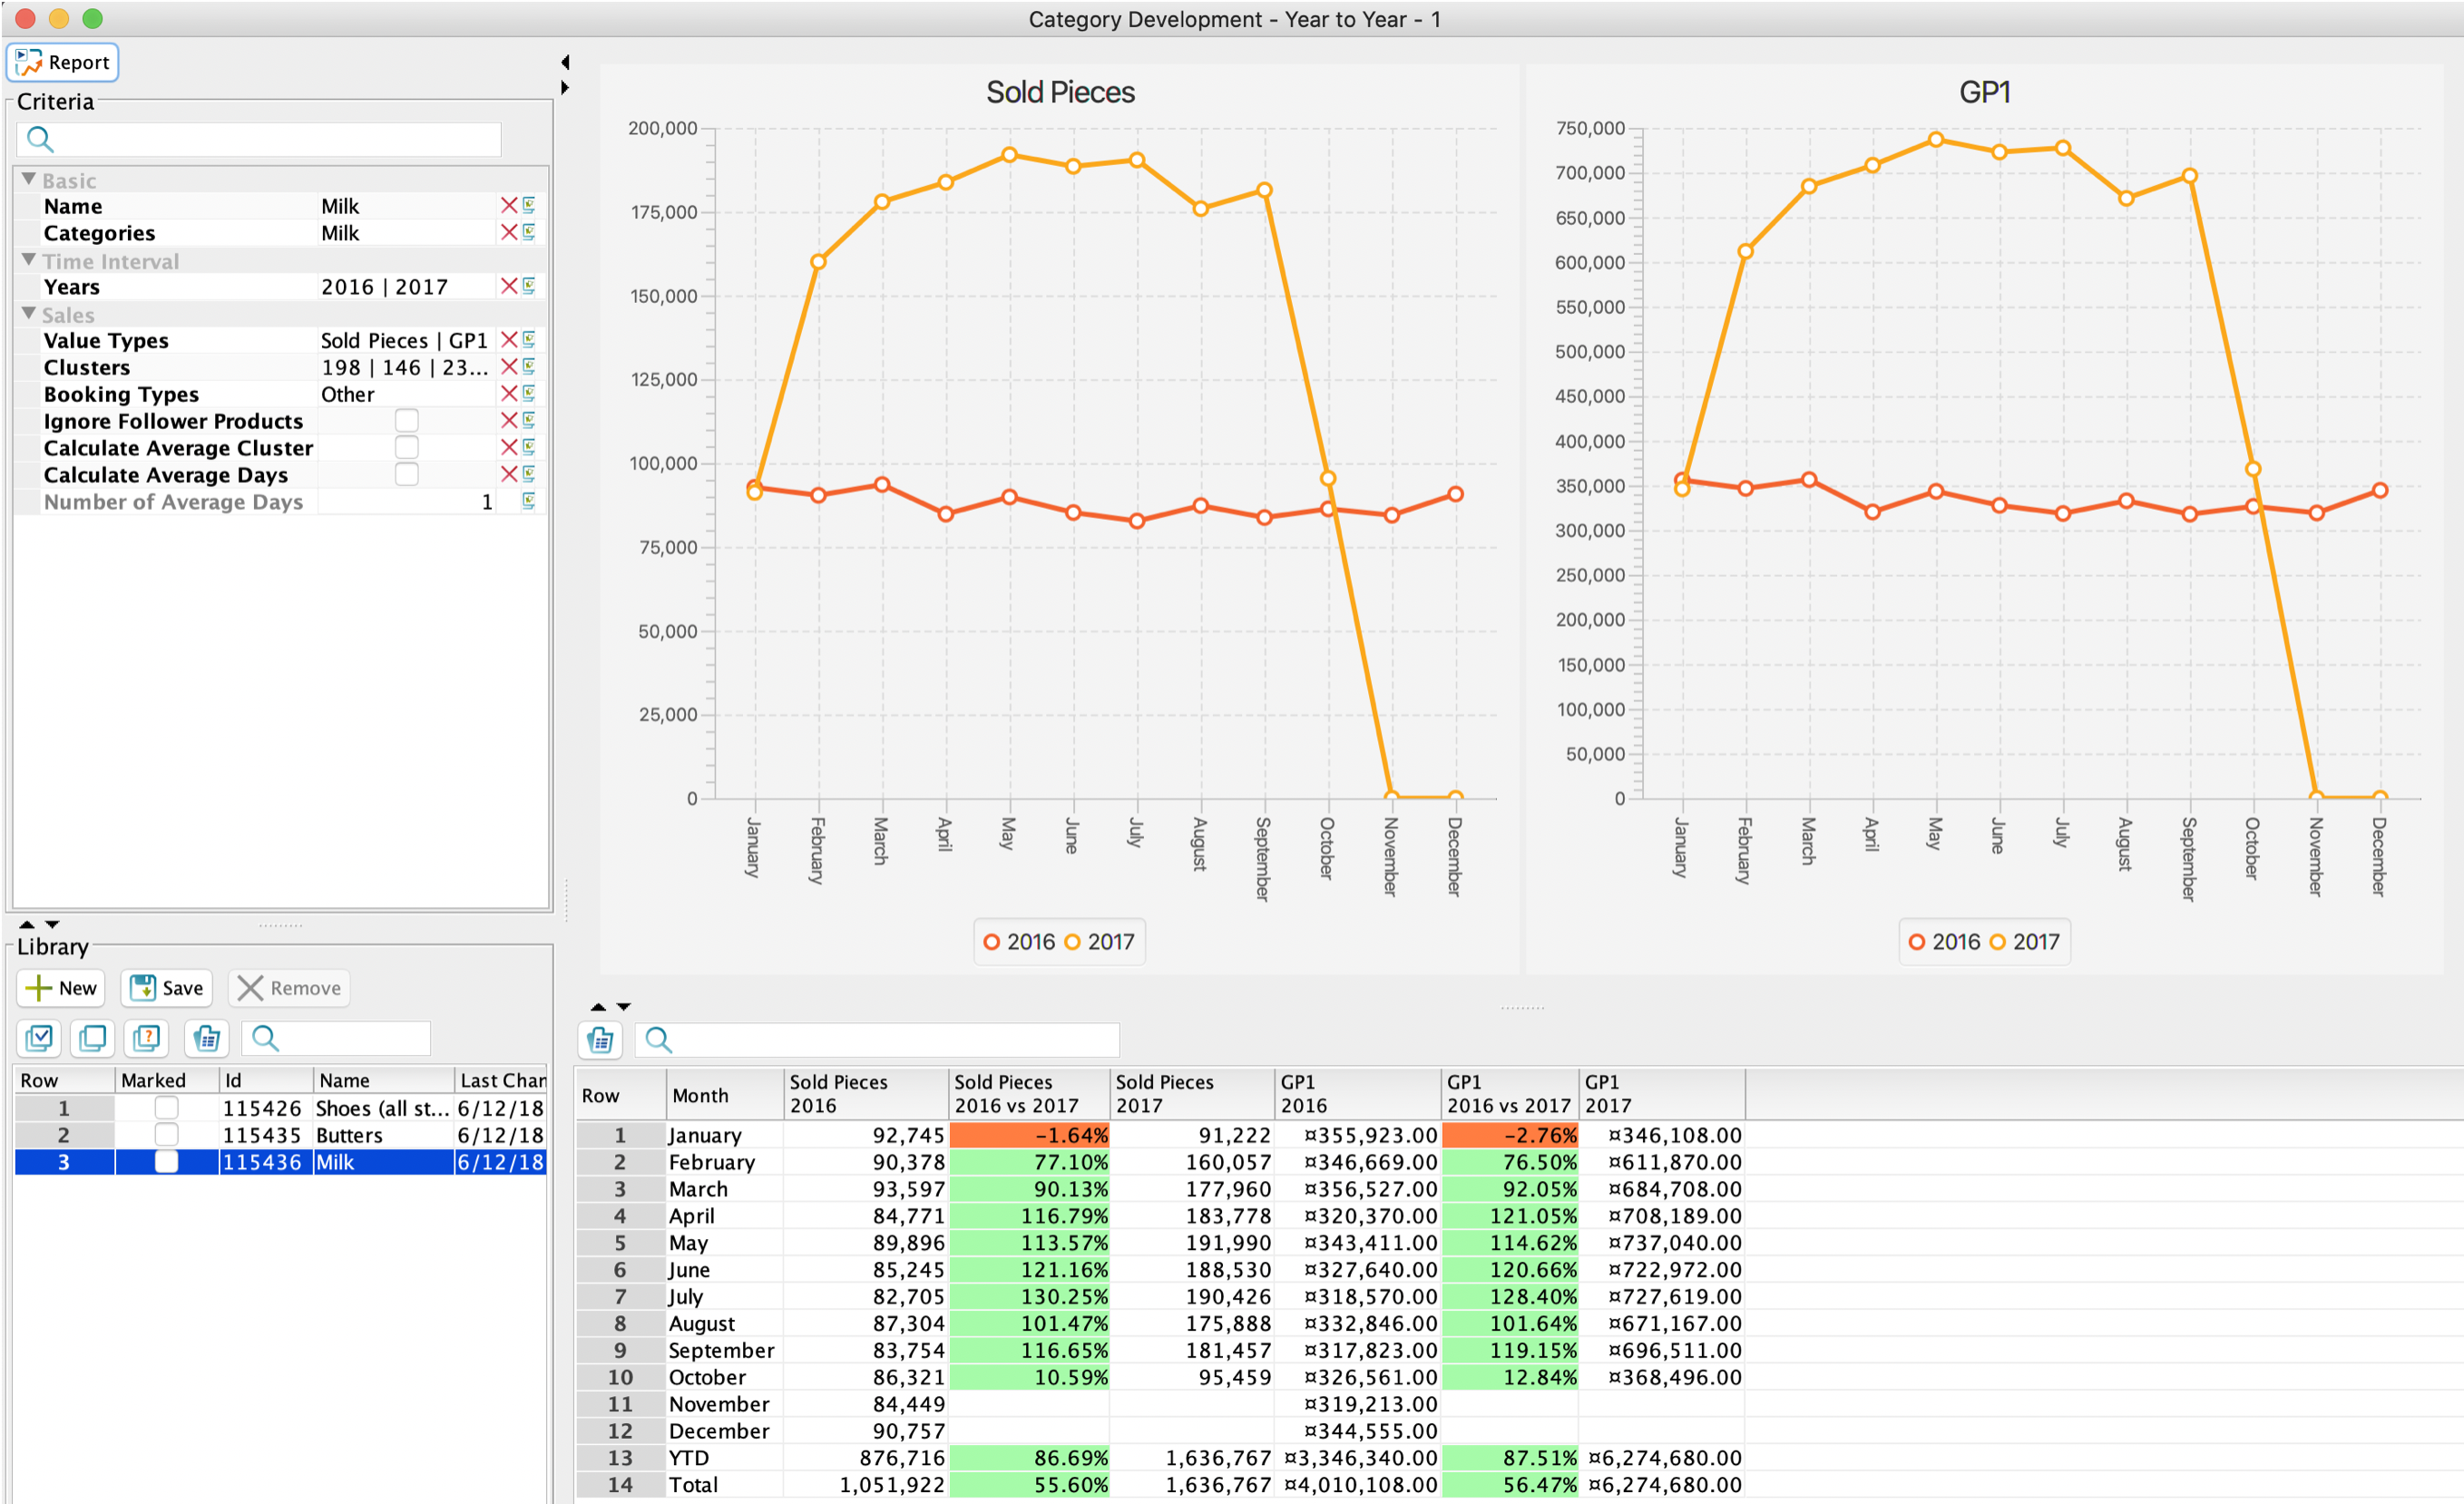Viewport: 2464px width, 1504px height.
Task: Collapse the Time Interval group
Action: pyautogui.click(x=28, y=259)
